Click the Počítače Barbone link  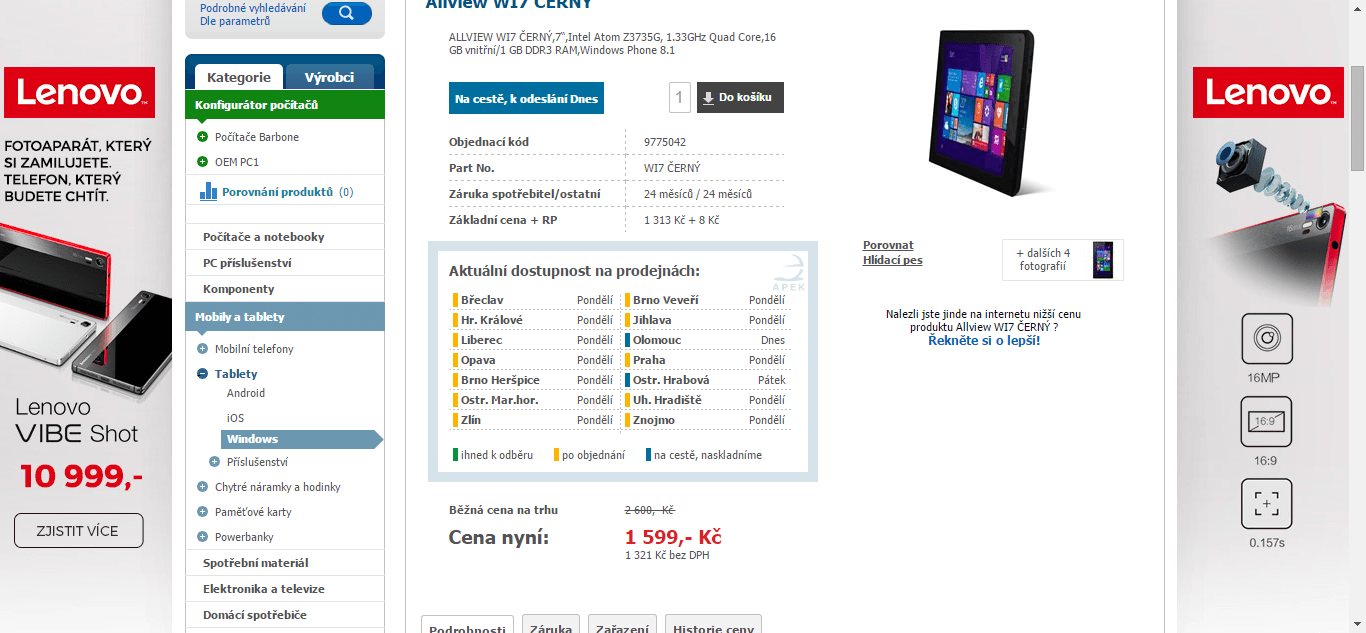click(257, 137)
